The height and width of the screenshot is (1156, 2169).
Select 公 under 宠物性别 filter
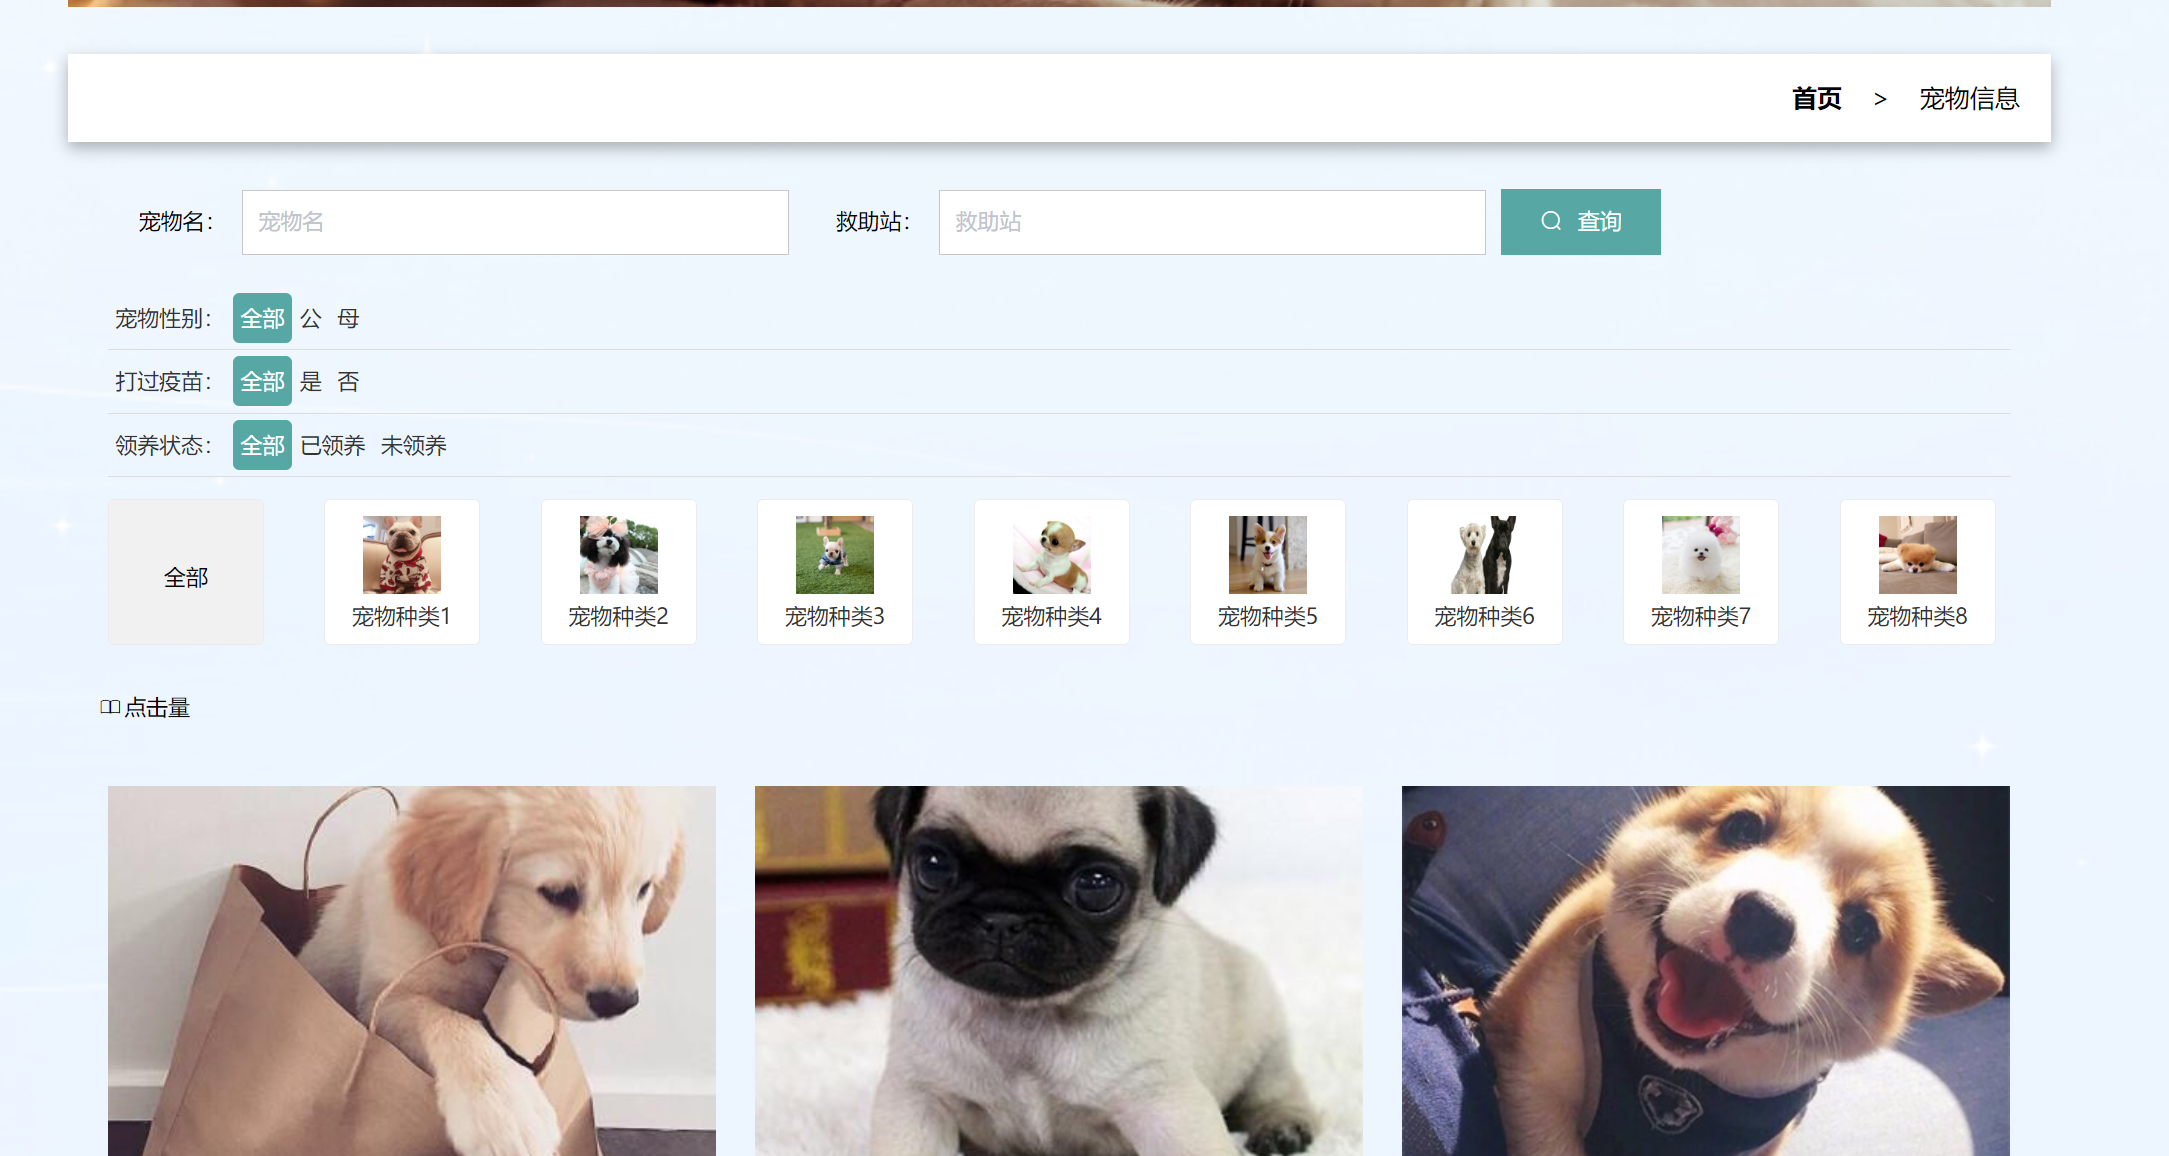click(x=310, y=318)
